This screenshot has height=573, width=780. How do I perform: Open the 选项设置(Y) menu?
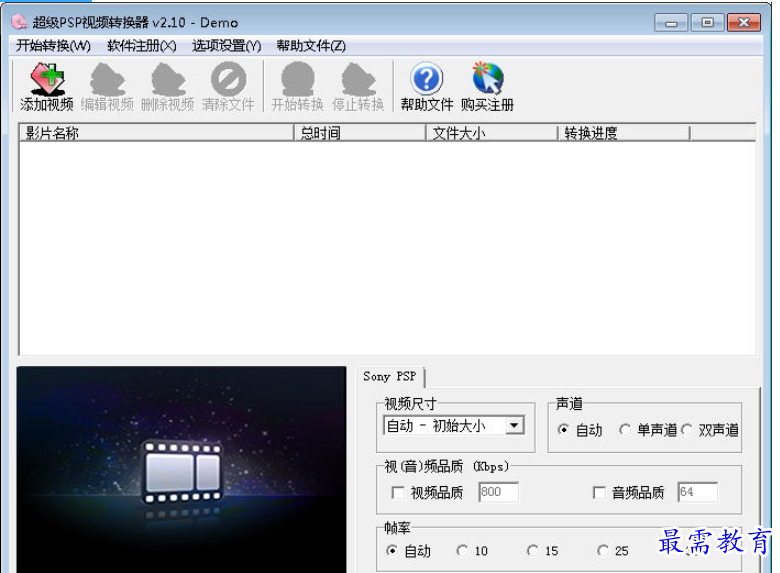[x=226, y=46]
